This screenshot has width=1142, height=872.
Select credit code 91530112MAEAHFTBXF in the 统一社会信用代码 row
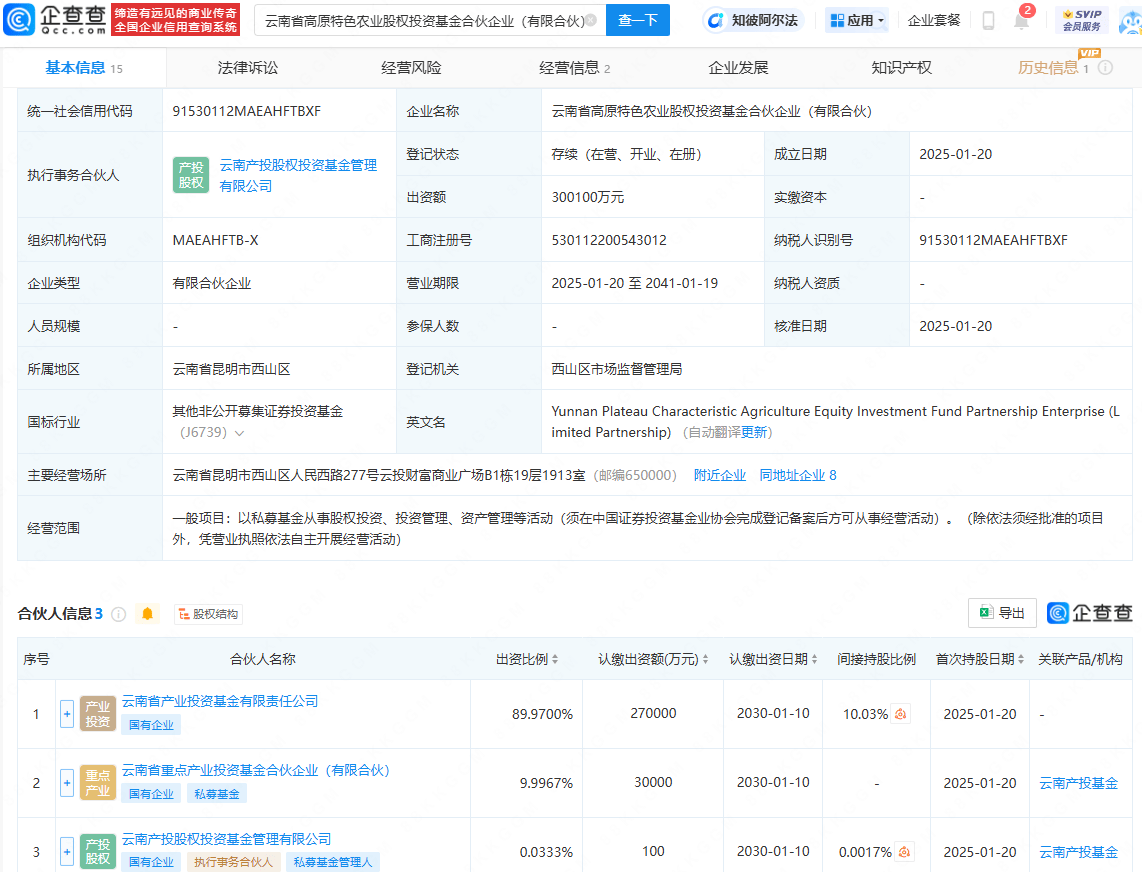click(x=246, y=111)
